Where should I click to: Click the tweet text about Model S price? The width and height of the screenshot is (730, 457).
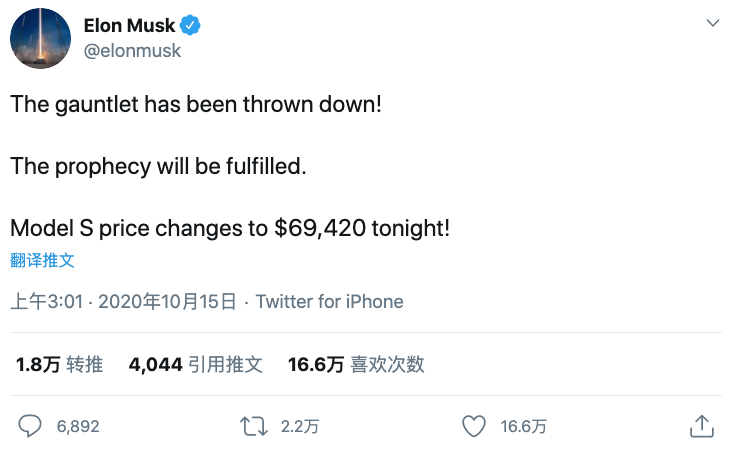click(230, 228)
